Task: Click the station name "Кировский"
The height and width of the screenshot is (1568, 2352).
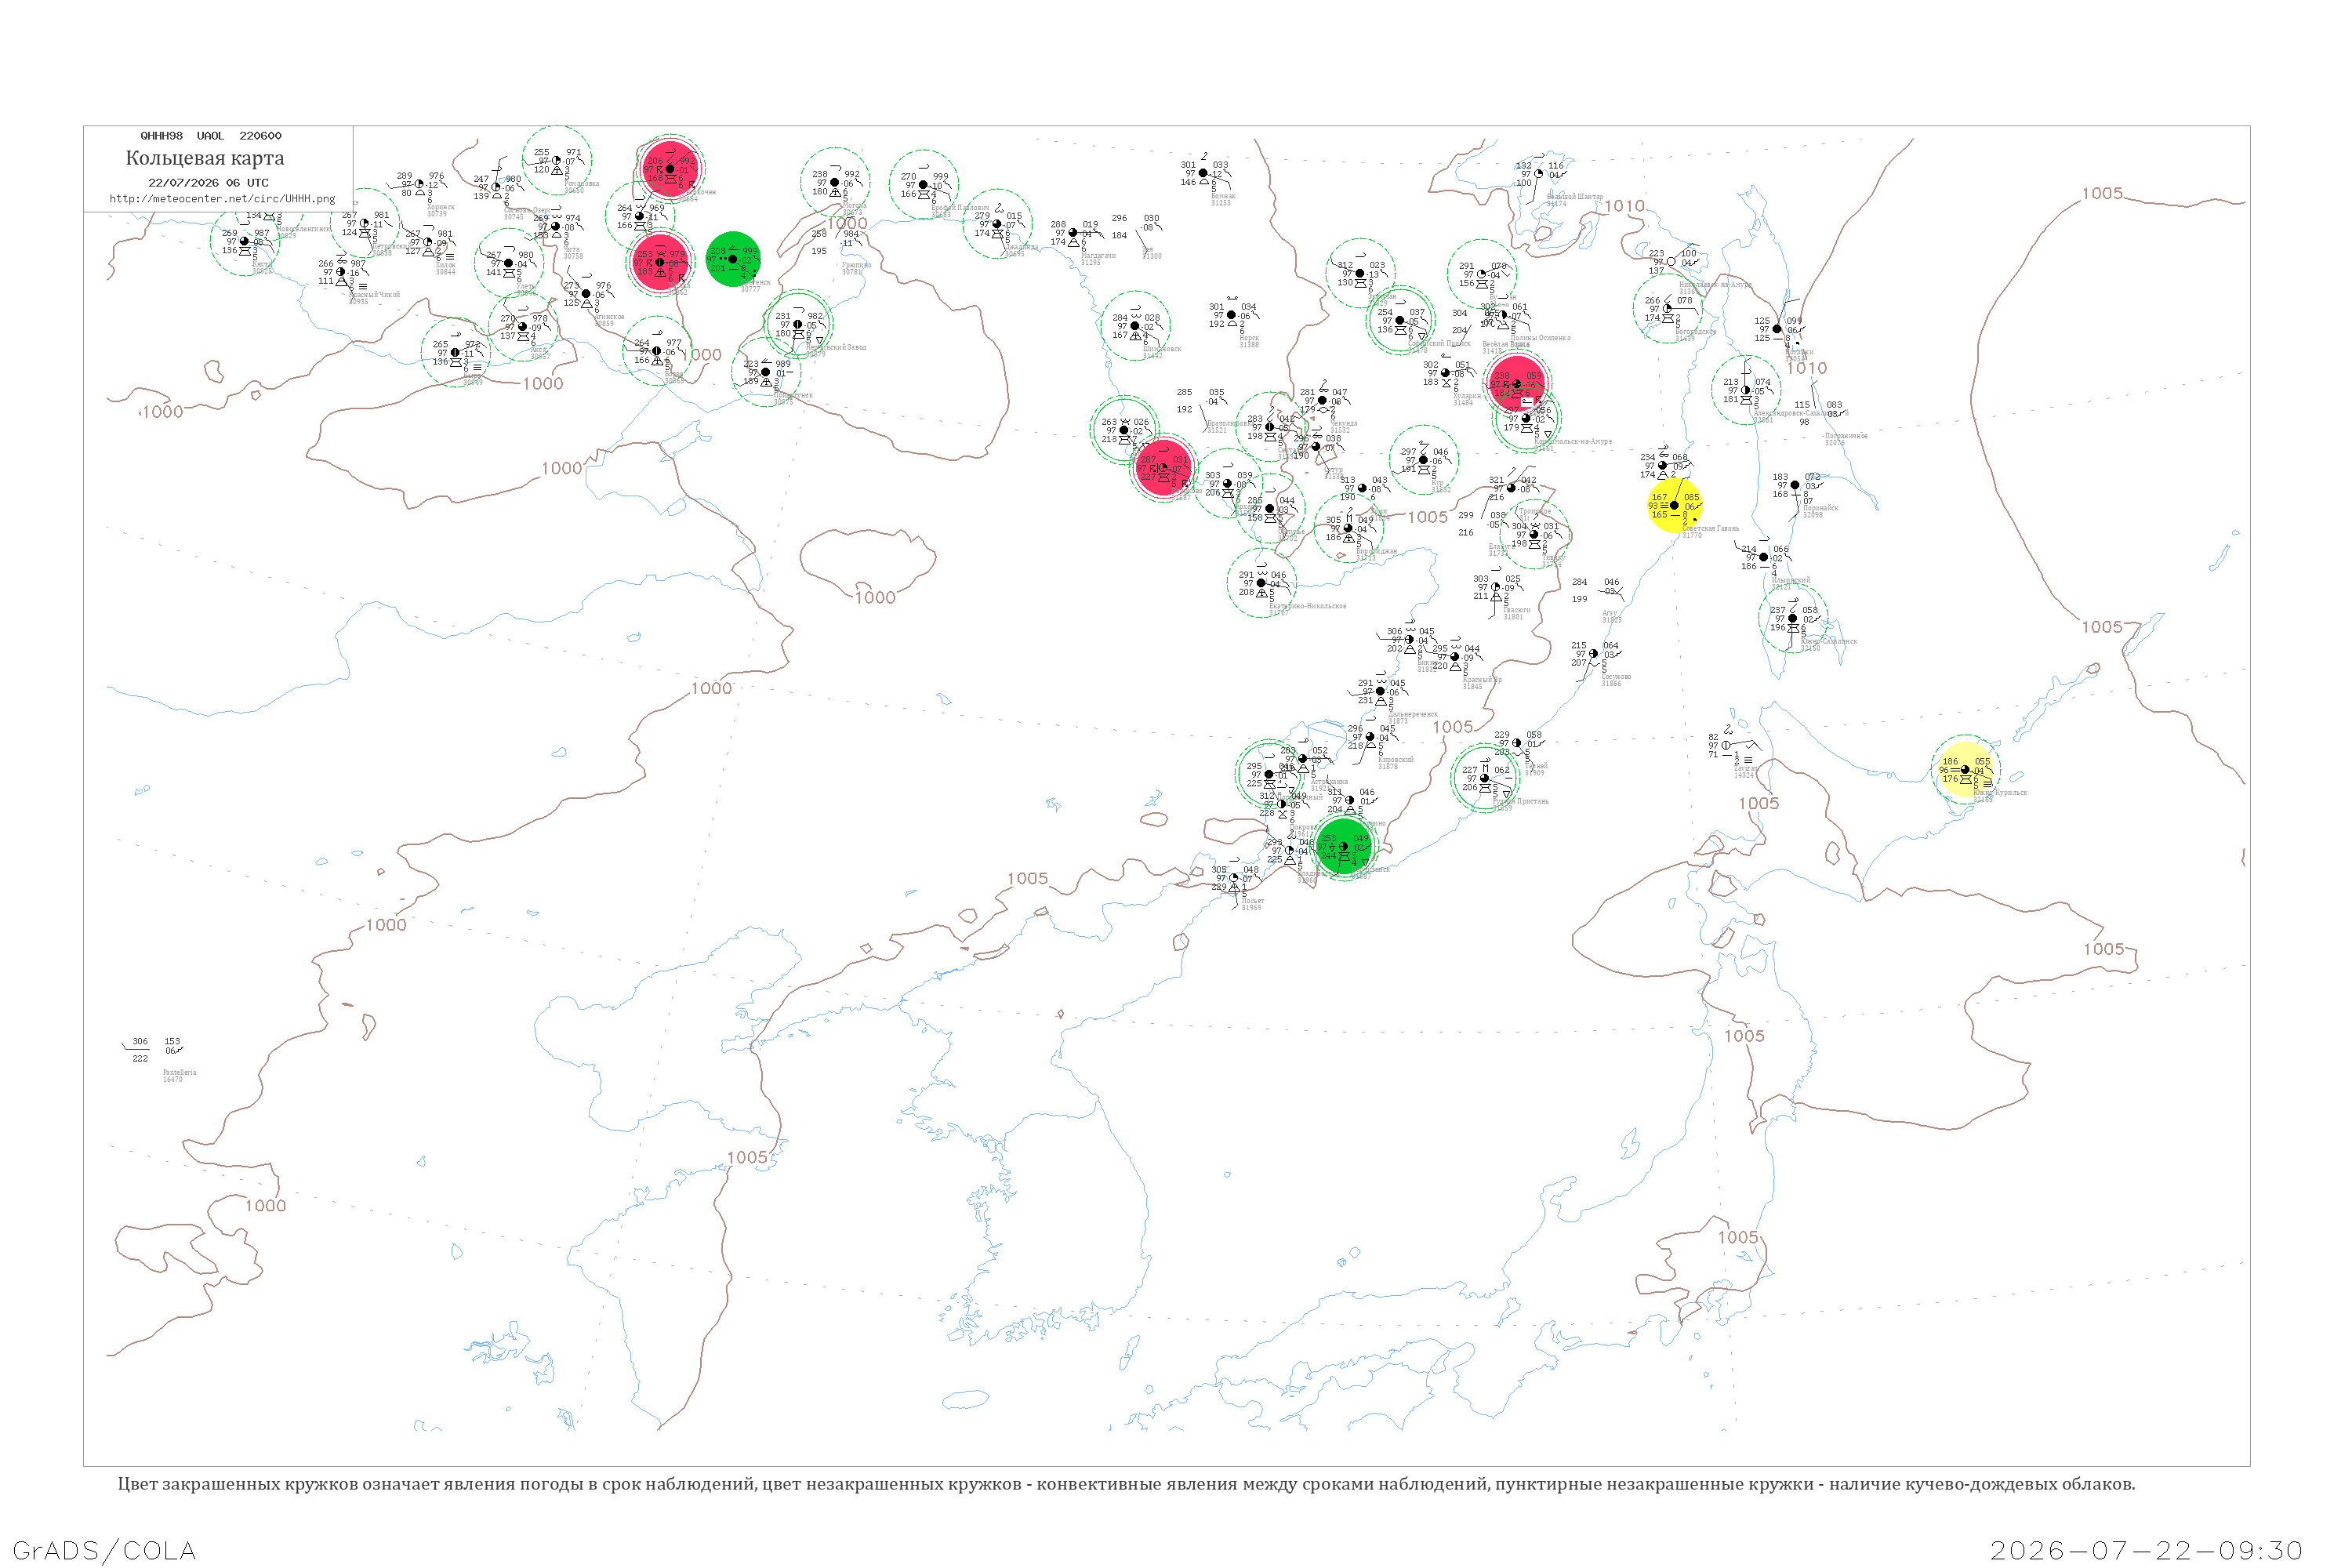Action: point(1396,760)
